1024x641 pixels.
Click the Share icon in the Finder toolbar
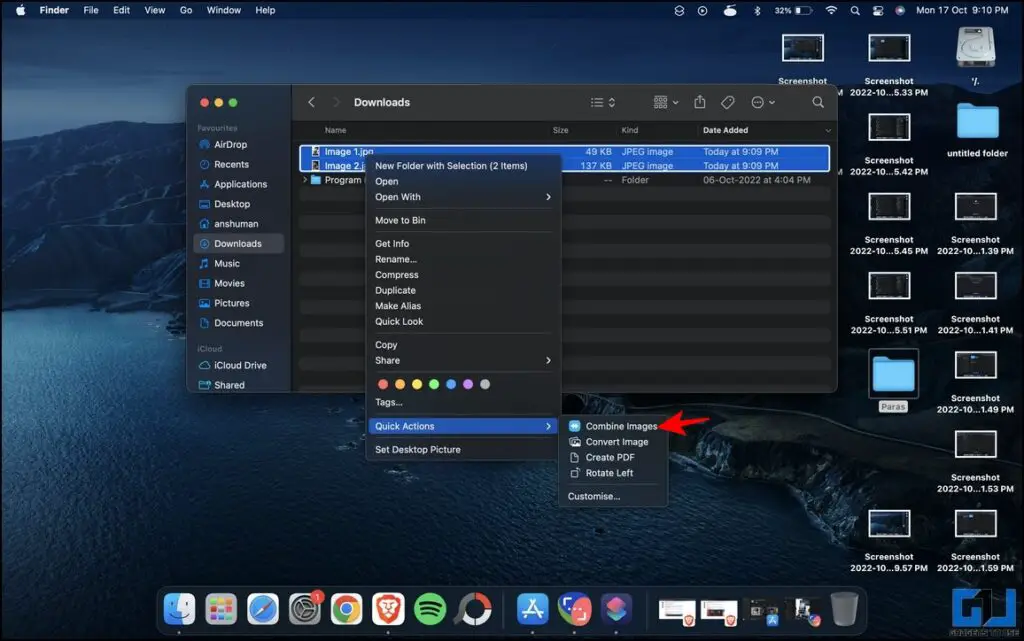(700, 101)
